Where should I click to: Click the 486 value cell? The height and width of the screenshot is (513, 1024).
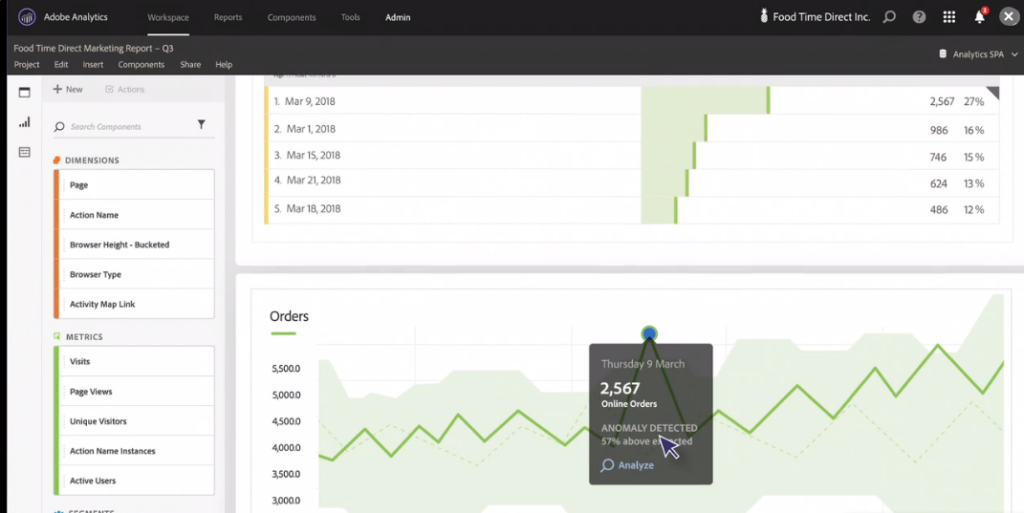click(x=938, y=210)
